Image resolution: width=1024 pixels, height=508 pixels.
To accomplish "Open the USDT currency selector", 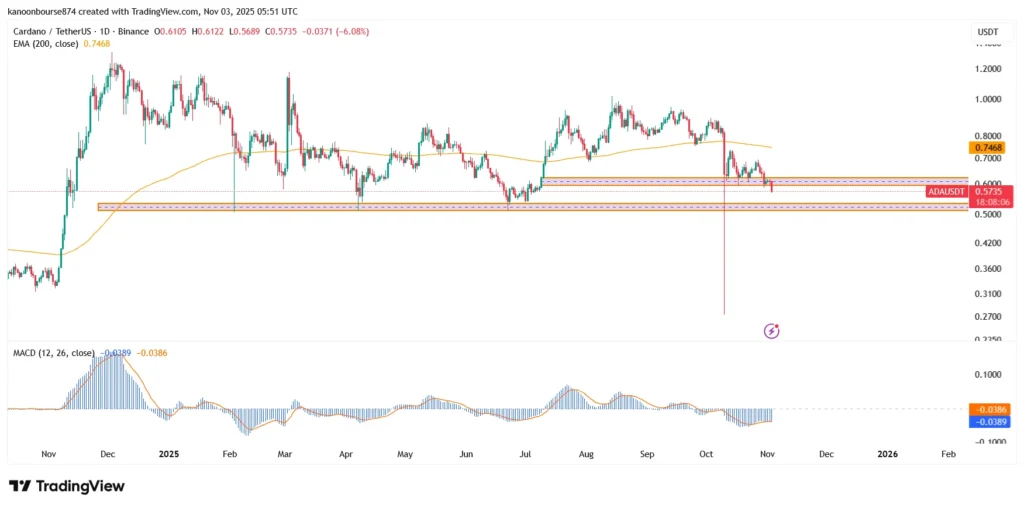I will pos(986,34).
